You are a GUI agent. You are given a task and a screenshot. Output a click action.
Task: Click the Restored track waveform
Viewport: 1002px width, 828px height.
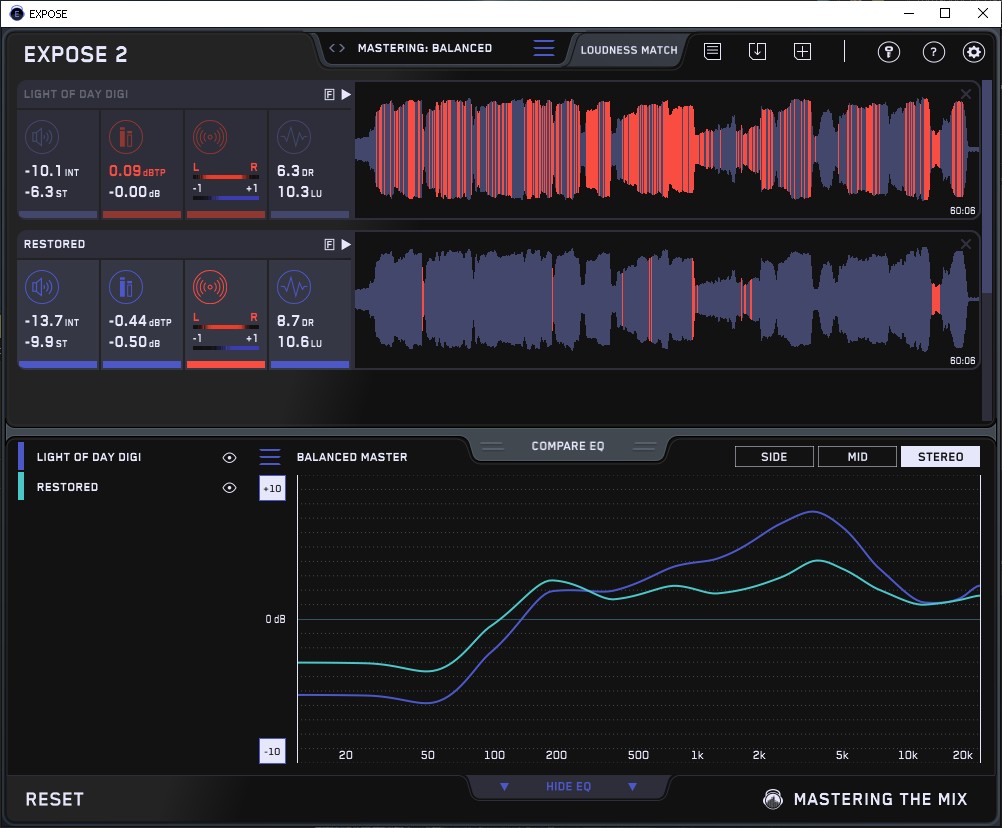coord(660,301)
